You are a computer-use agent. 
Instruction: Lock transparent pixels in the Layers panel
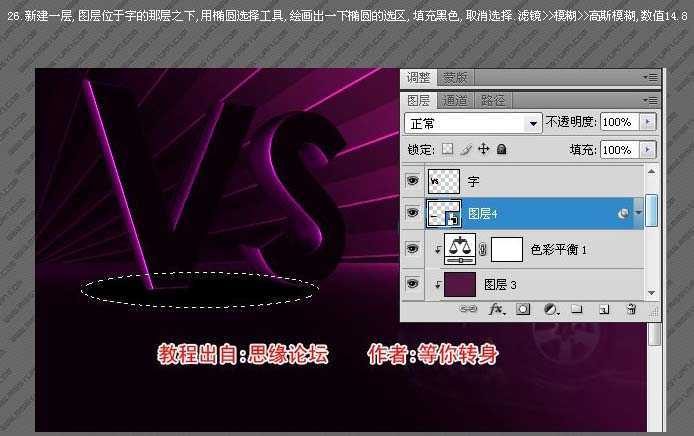click(x=447, y=149)
